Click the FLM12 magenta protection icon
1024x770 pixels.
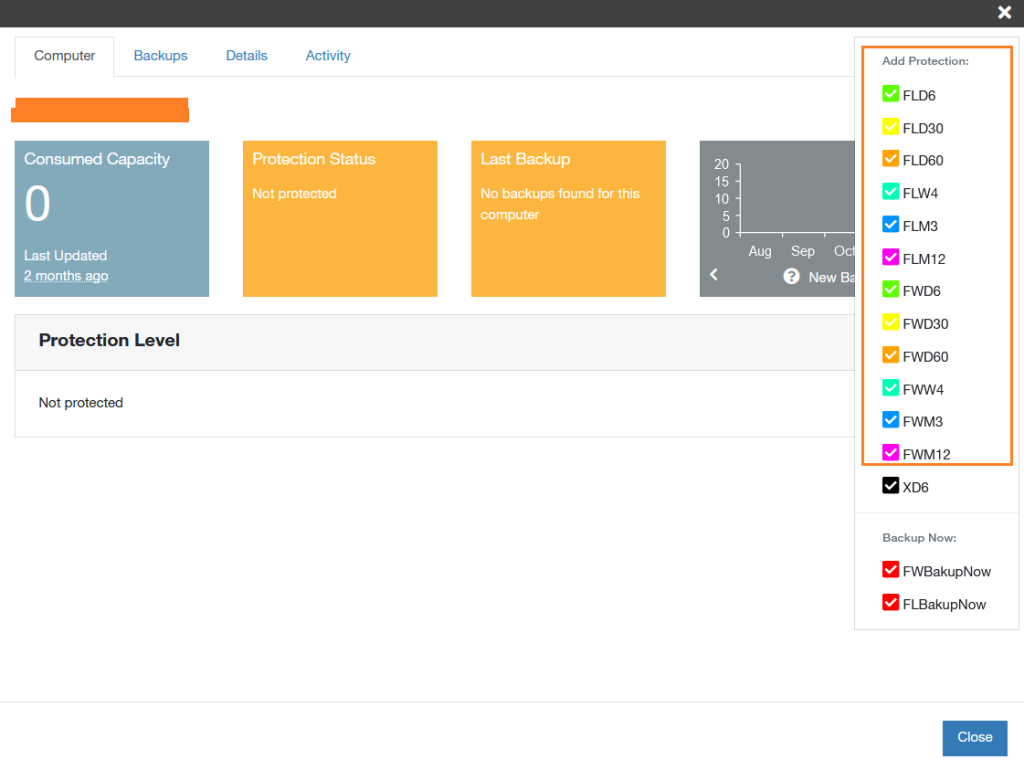tap(890, 257)
